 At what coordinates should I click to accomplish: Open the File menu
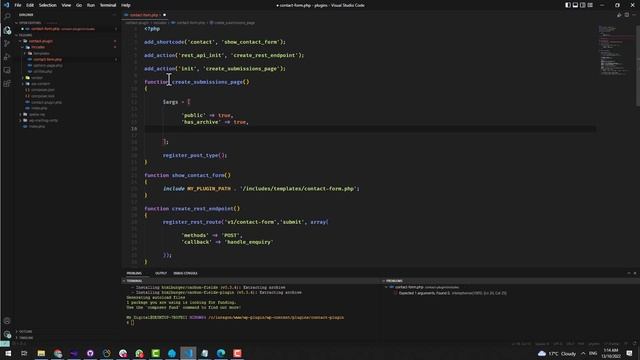coord(18,5)
